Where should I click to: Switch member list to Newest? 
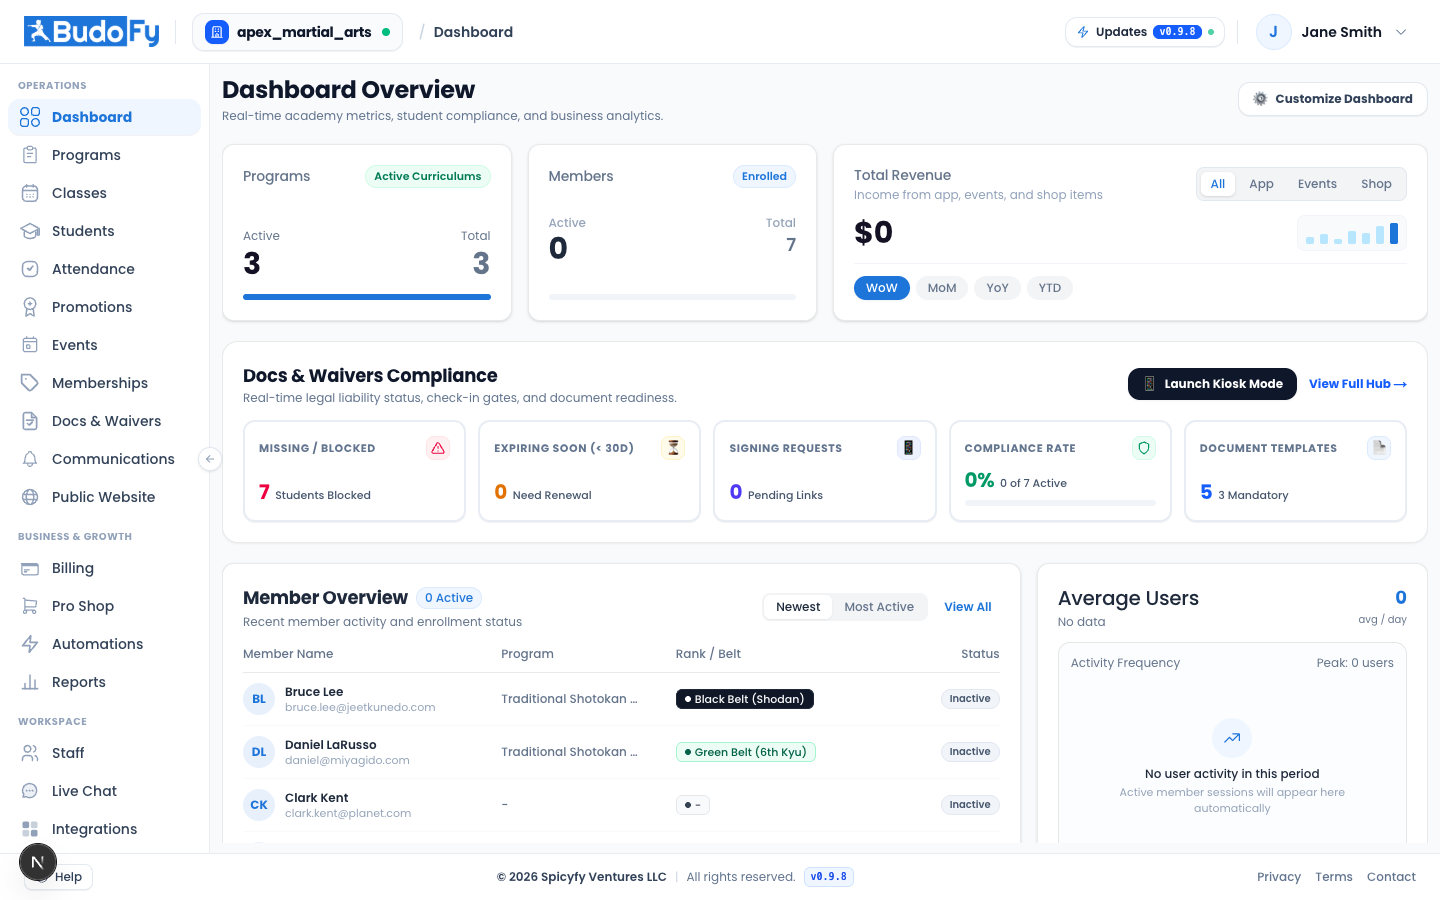pos(798,607)
